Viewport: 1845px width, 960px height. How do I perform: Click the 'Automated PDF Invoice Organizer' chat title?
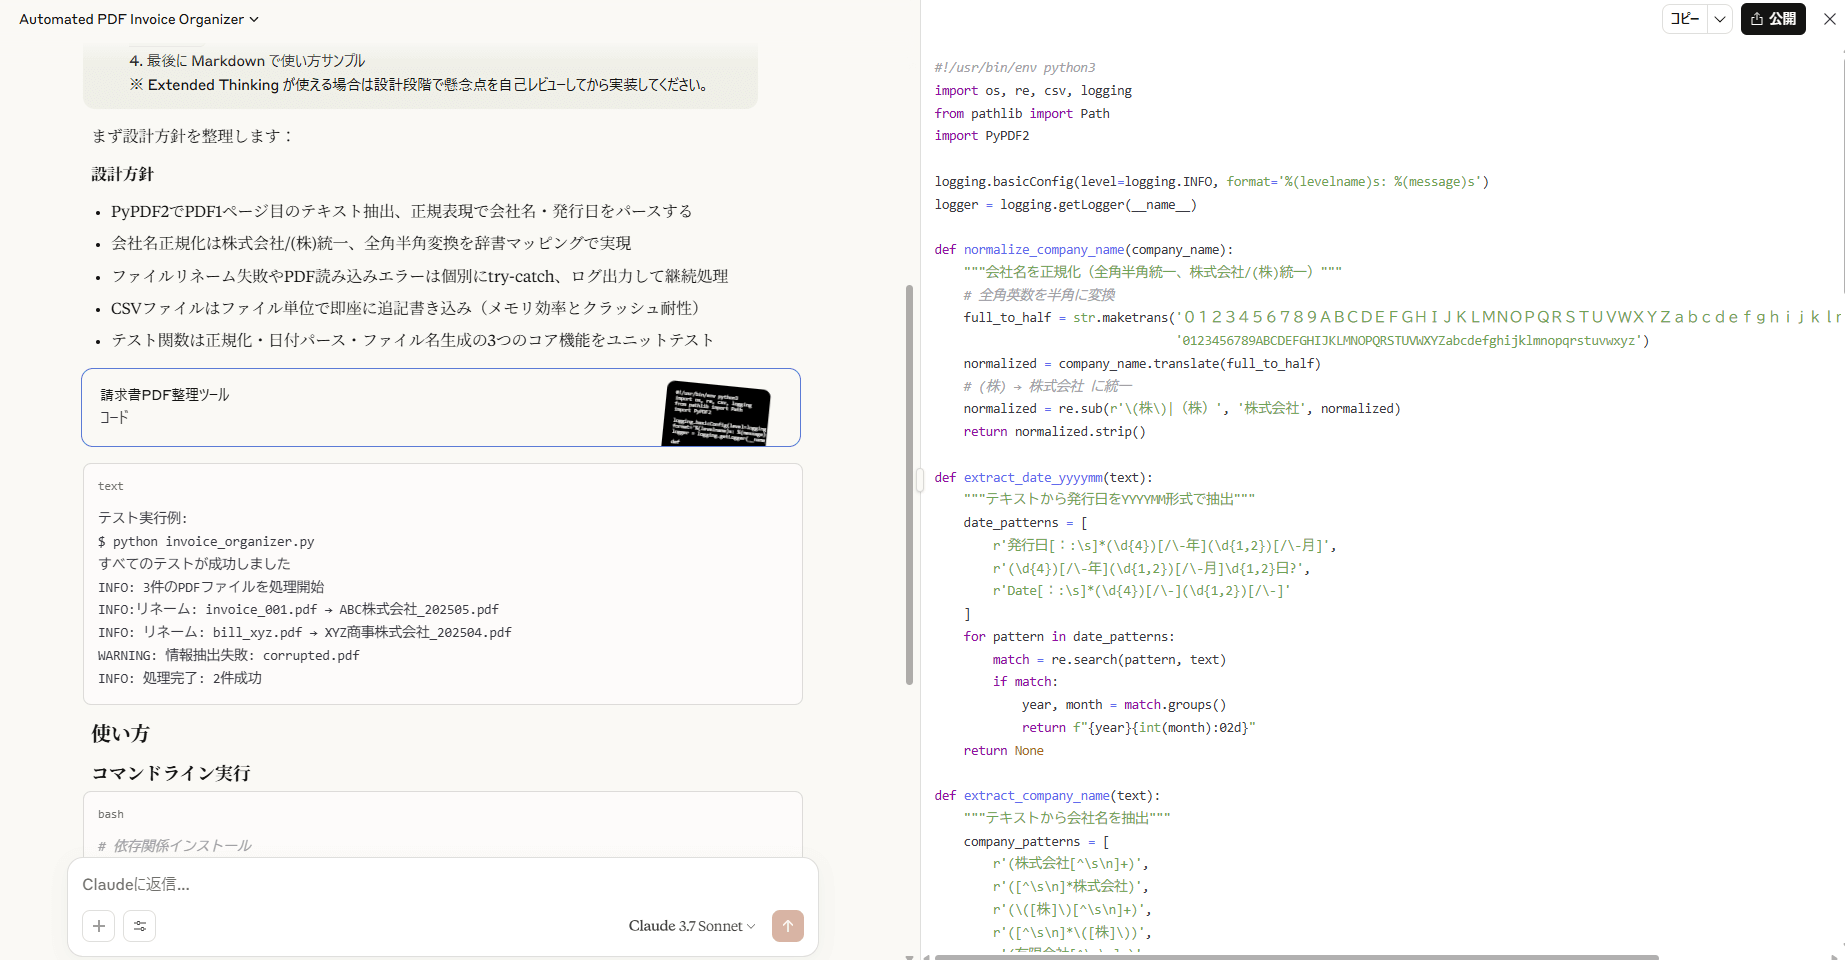131,19
